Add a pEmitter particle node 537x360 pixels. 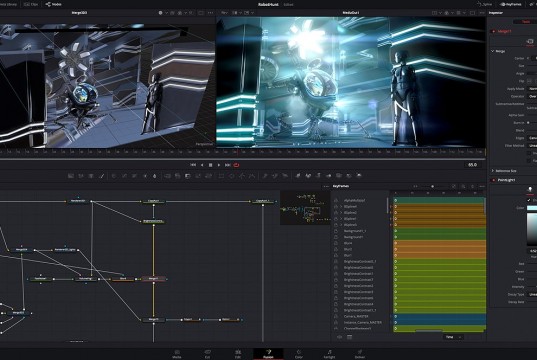click(x=264, y=176)
